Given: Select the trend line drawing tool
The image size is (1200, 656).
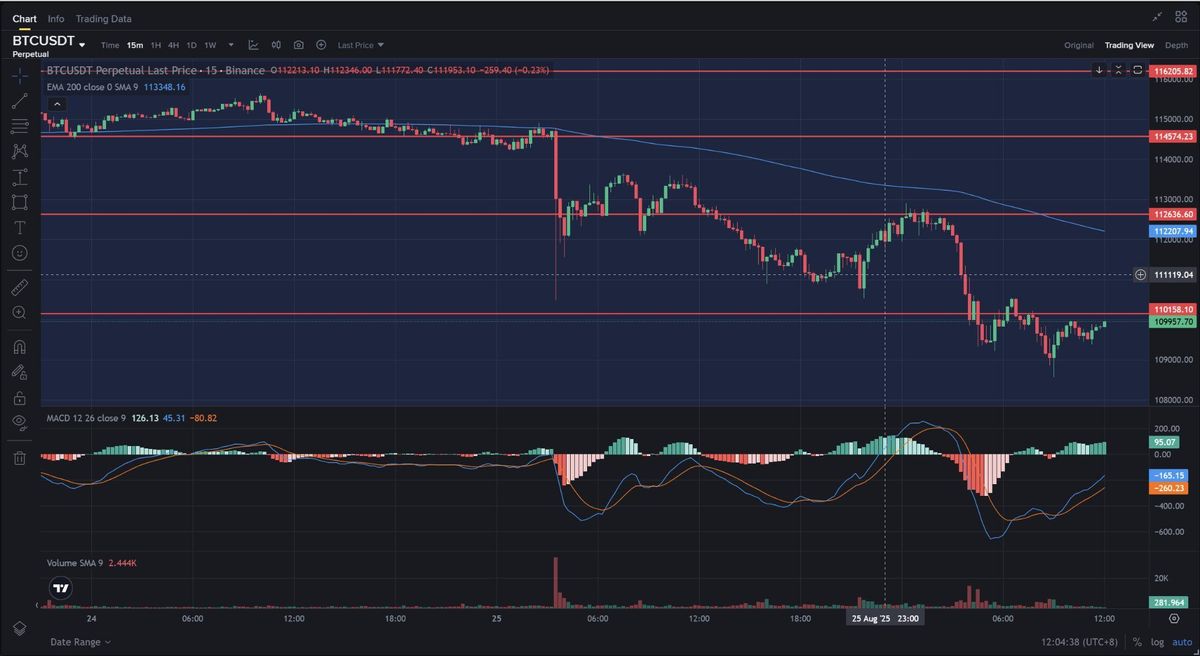Looking at the screenshot, I should (x=19, y=101).
